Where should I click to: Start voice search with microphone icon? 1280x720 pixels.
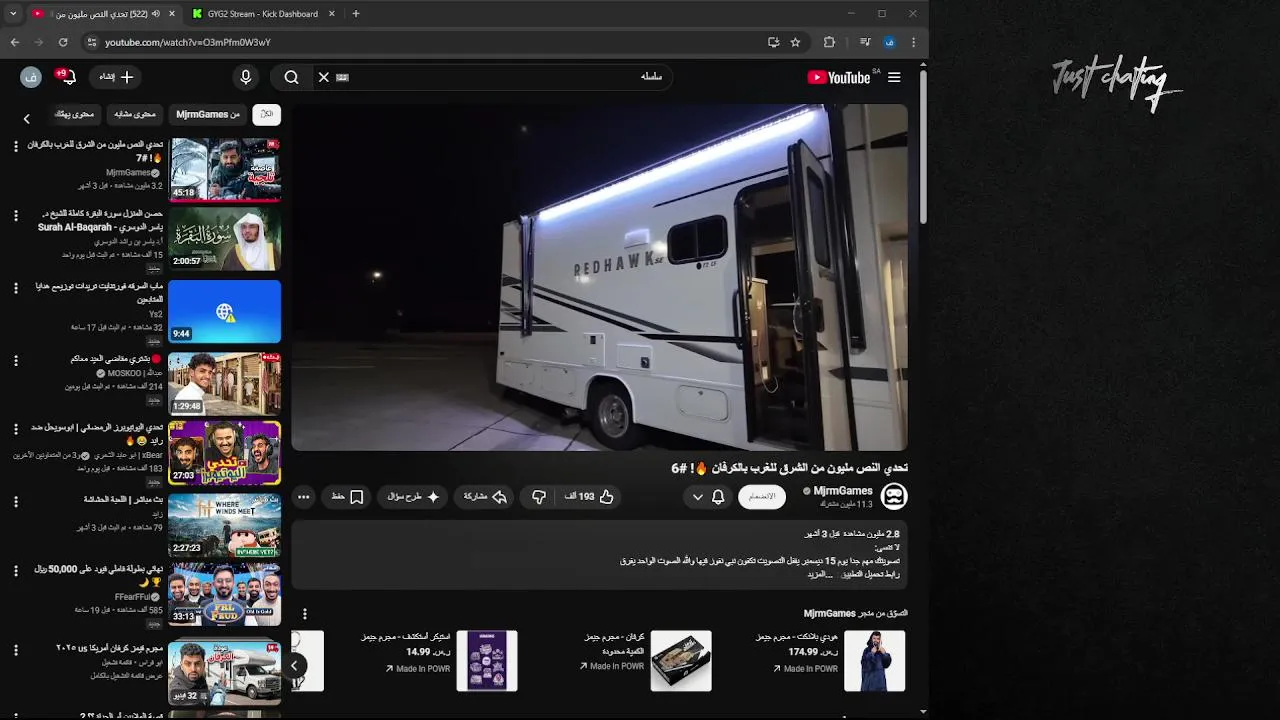(x=246, y=77)
